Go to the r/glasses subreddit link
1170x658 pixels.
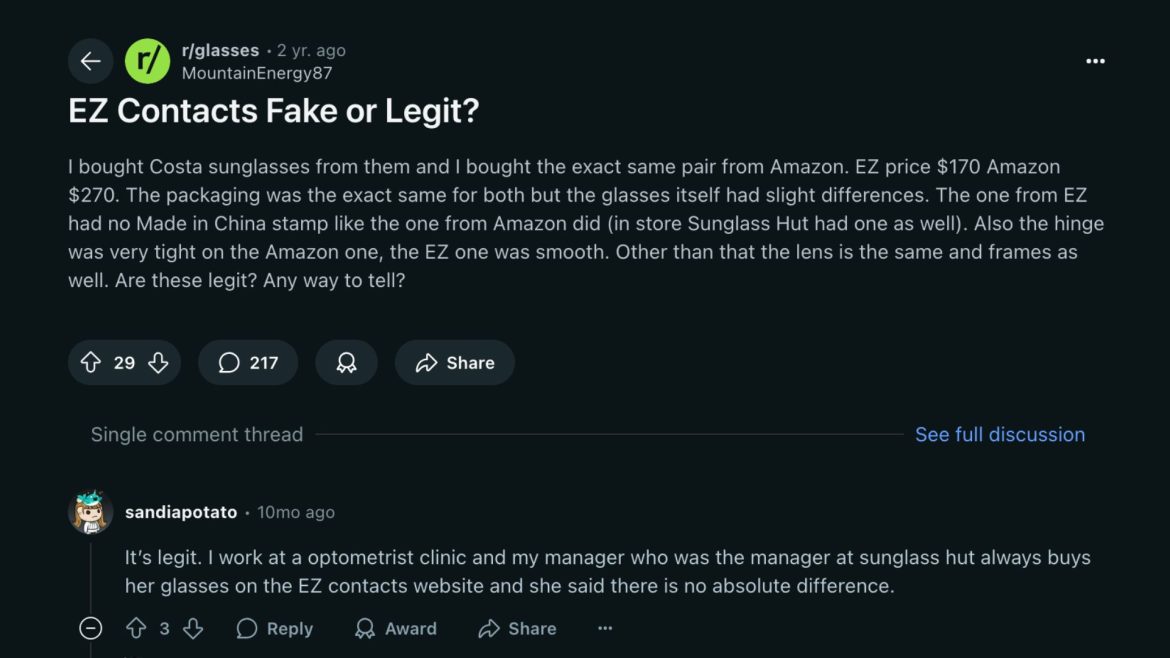pos(220,50)
